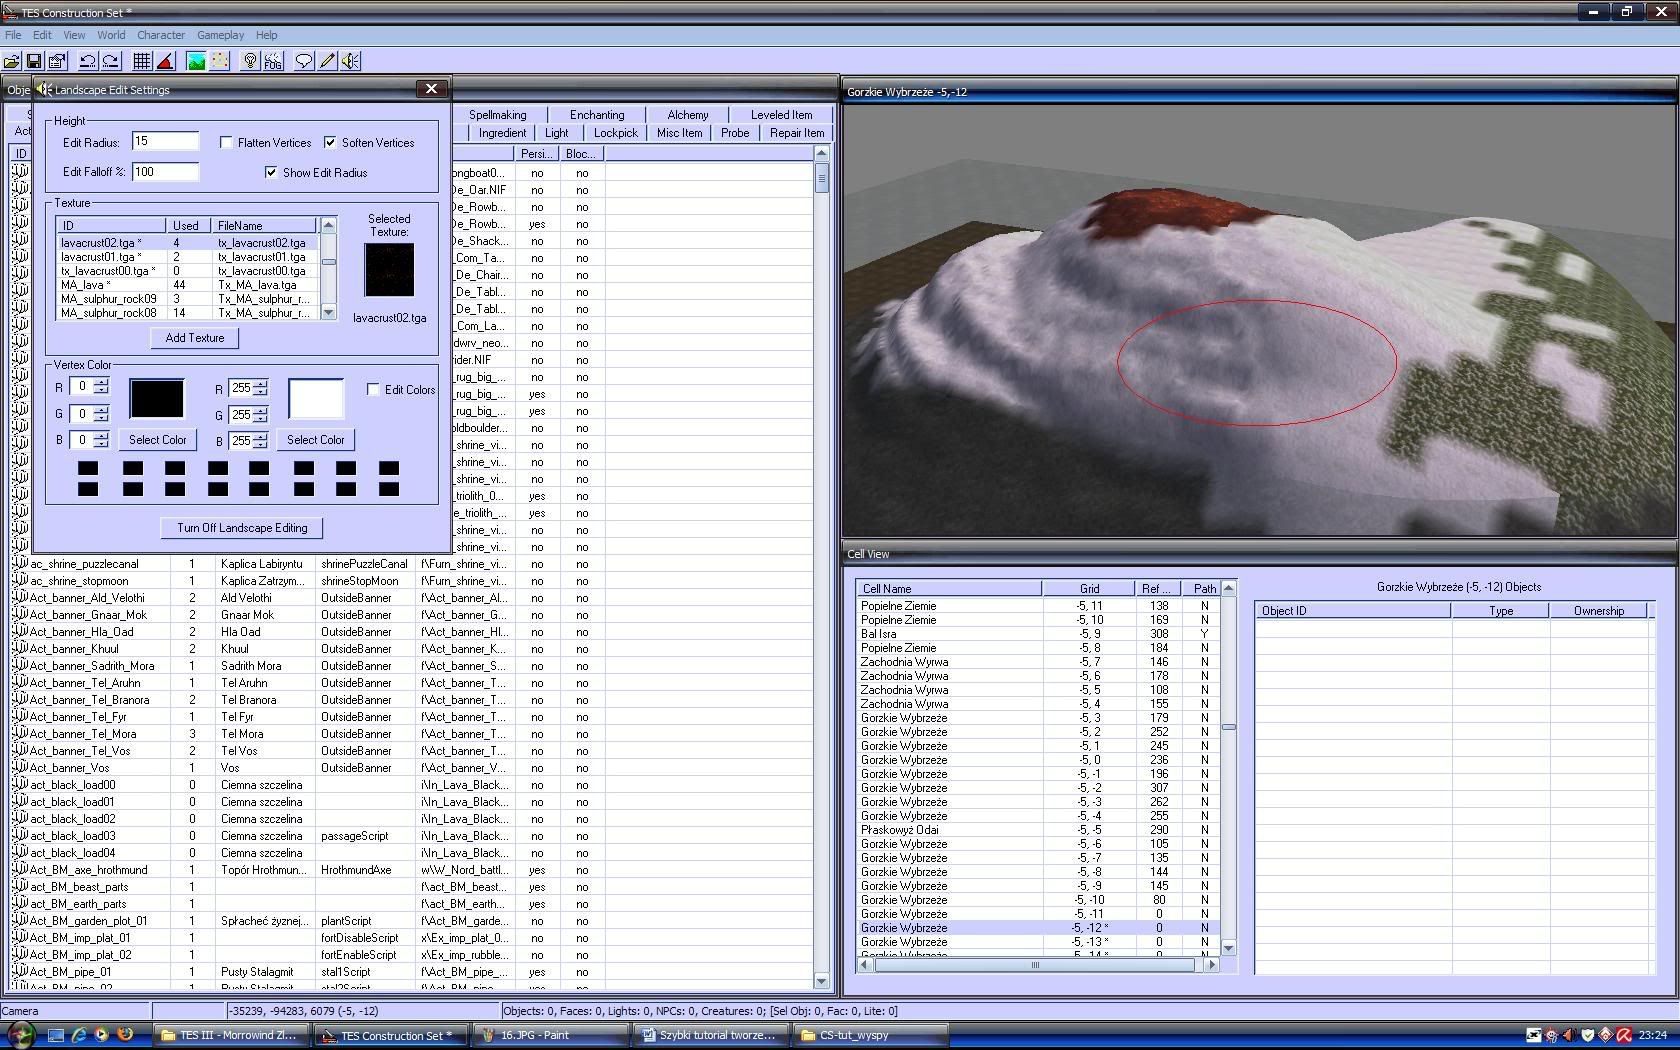Viewport: 1680px width, 1050px height.
Task: Select the MA_lava texture row
Action: (188, 285)
